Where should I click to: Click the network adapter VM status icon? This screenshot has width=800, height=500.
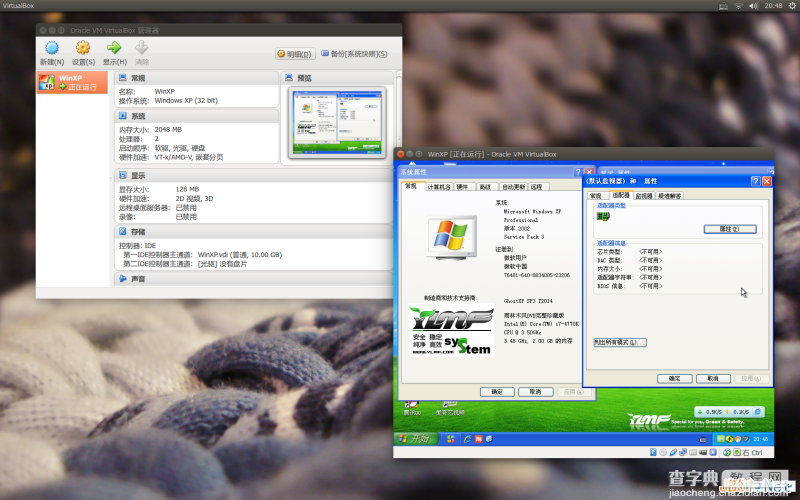click(x=683, y=453)
